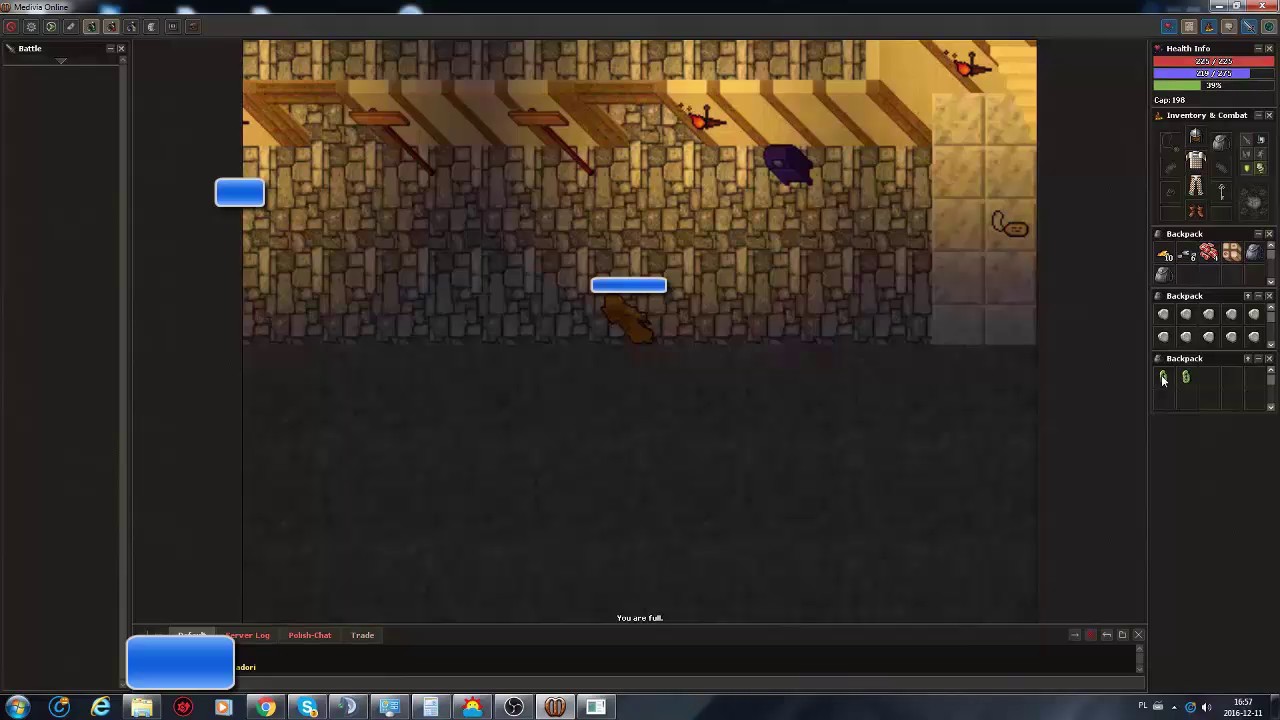Click the red logout icon in top toolbar

click(11, 27)
